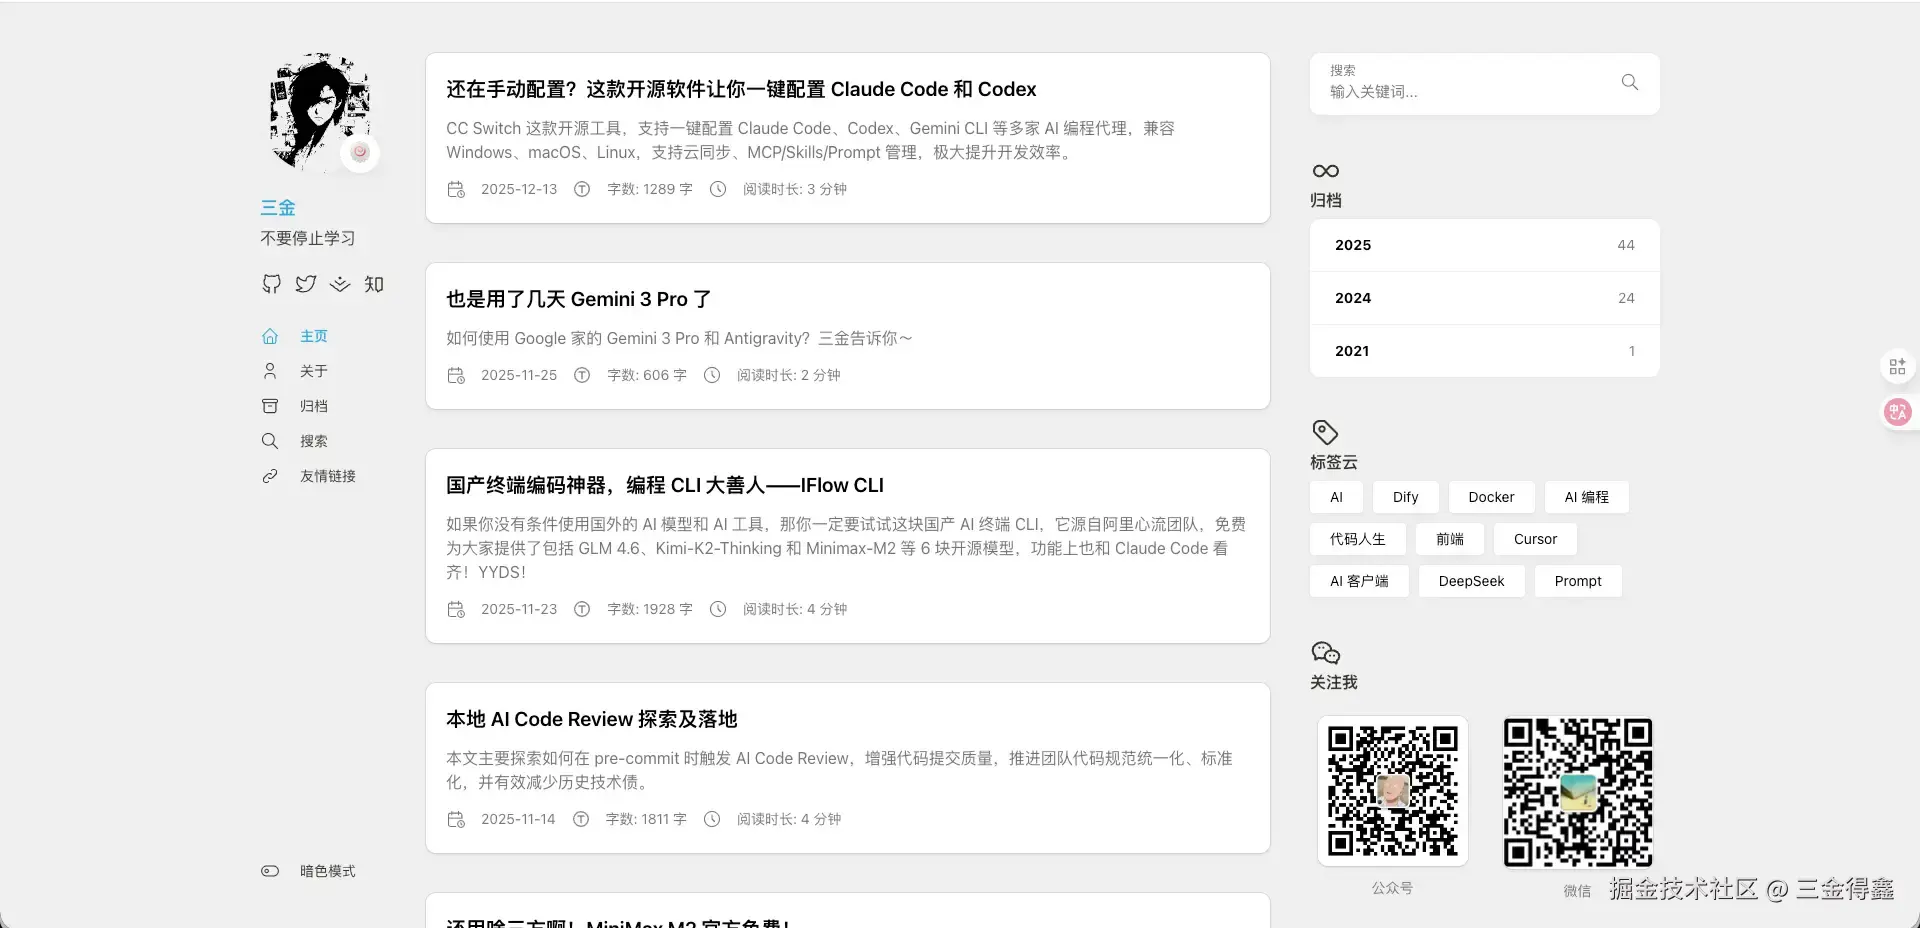Image resolution: width=1920 pixels, height=928 pixels.
Task: Click the word-count icon beside 字数: 606 字
Action: [x=582, y=375]
